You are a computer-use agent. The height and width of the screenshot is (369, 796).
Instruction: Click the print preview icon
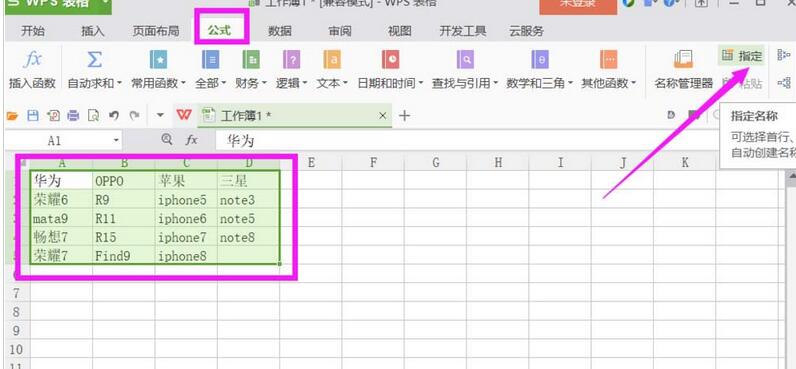click(93, 116)
